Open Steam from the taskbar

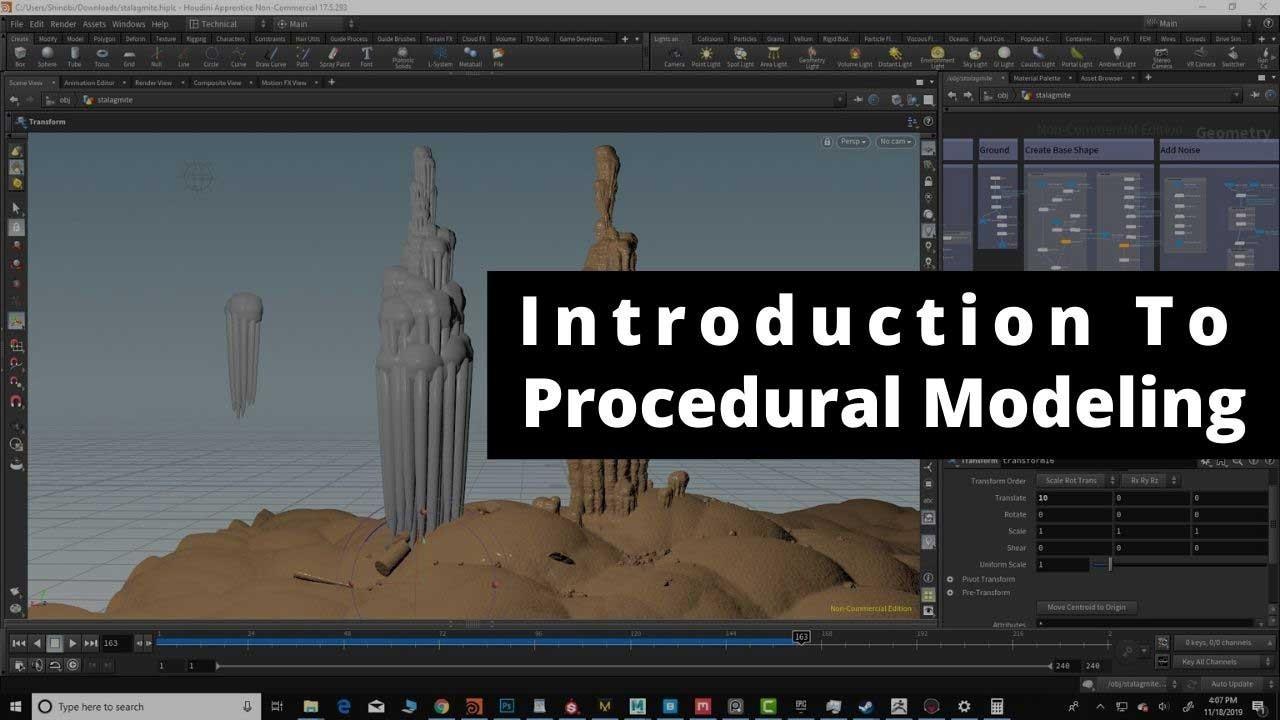tap(867, 706)
